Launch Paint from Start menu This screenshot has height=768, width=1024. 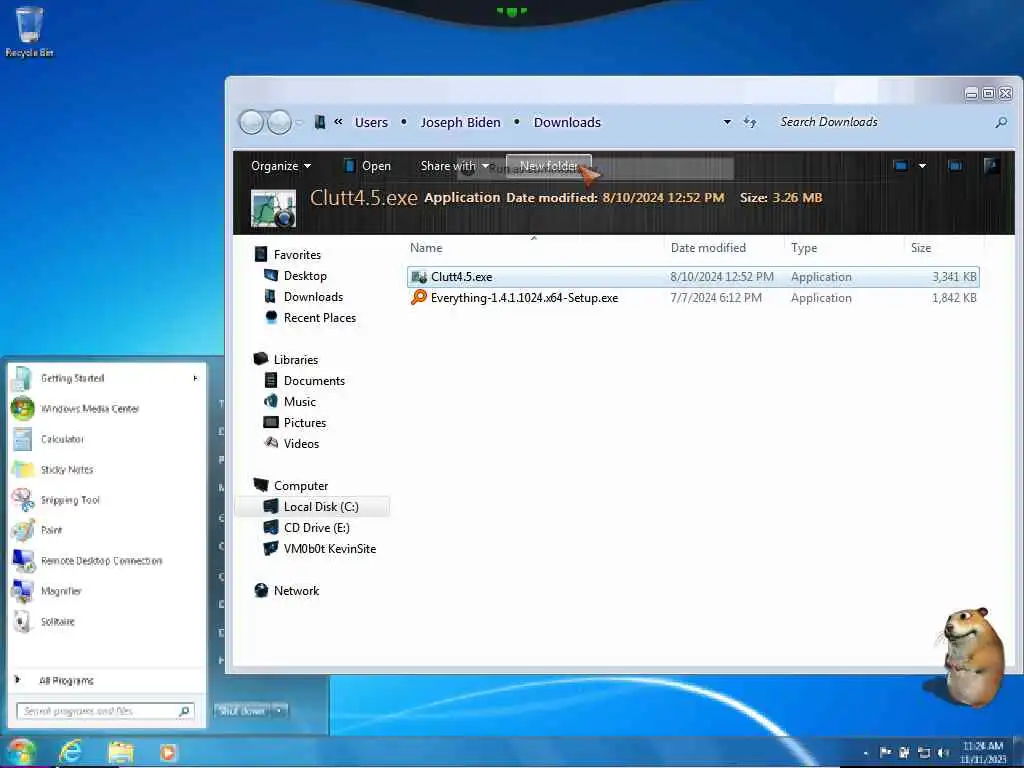tap(52, 530)
